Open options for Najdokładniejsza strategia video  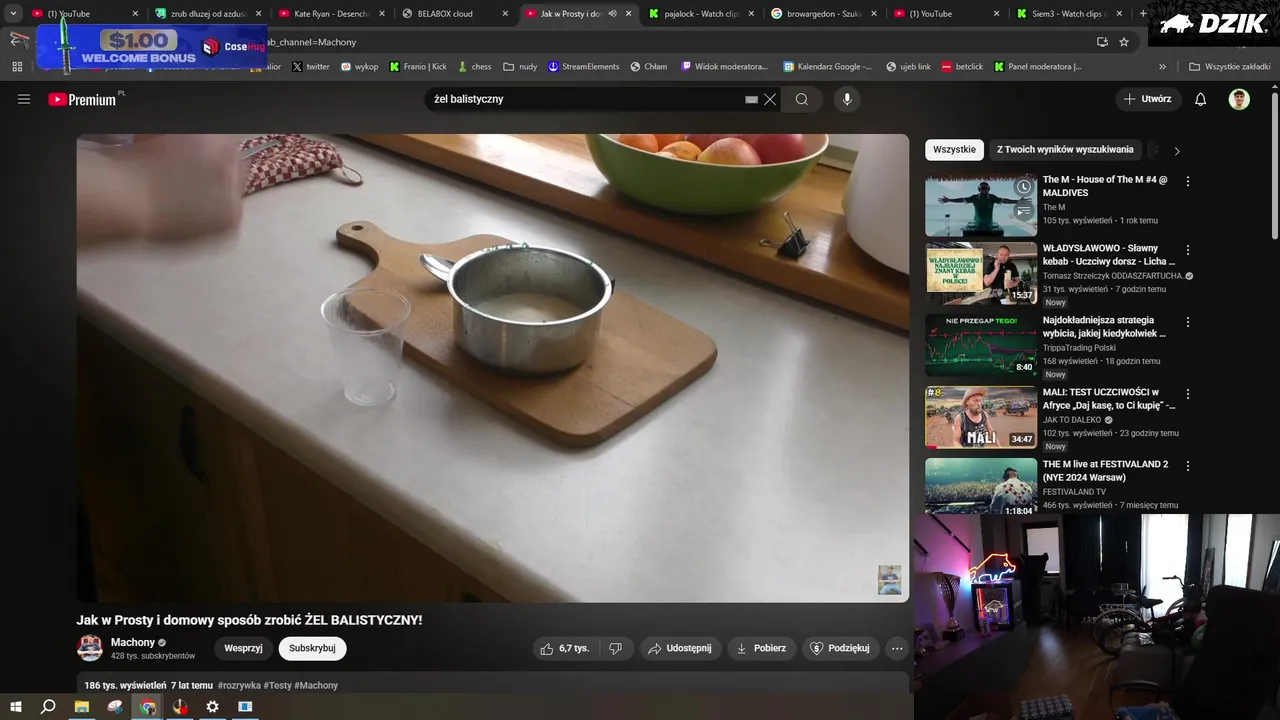pos(1188,322)
